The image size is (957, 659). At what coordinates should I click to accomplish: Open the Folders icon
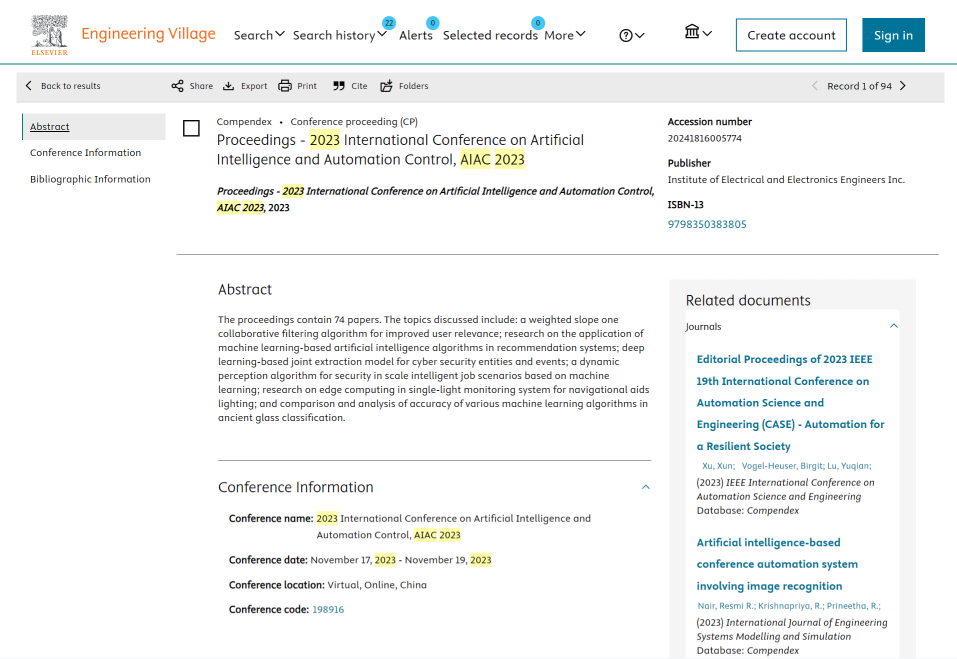pos(387,86)
